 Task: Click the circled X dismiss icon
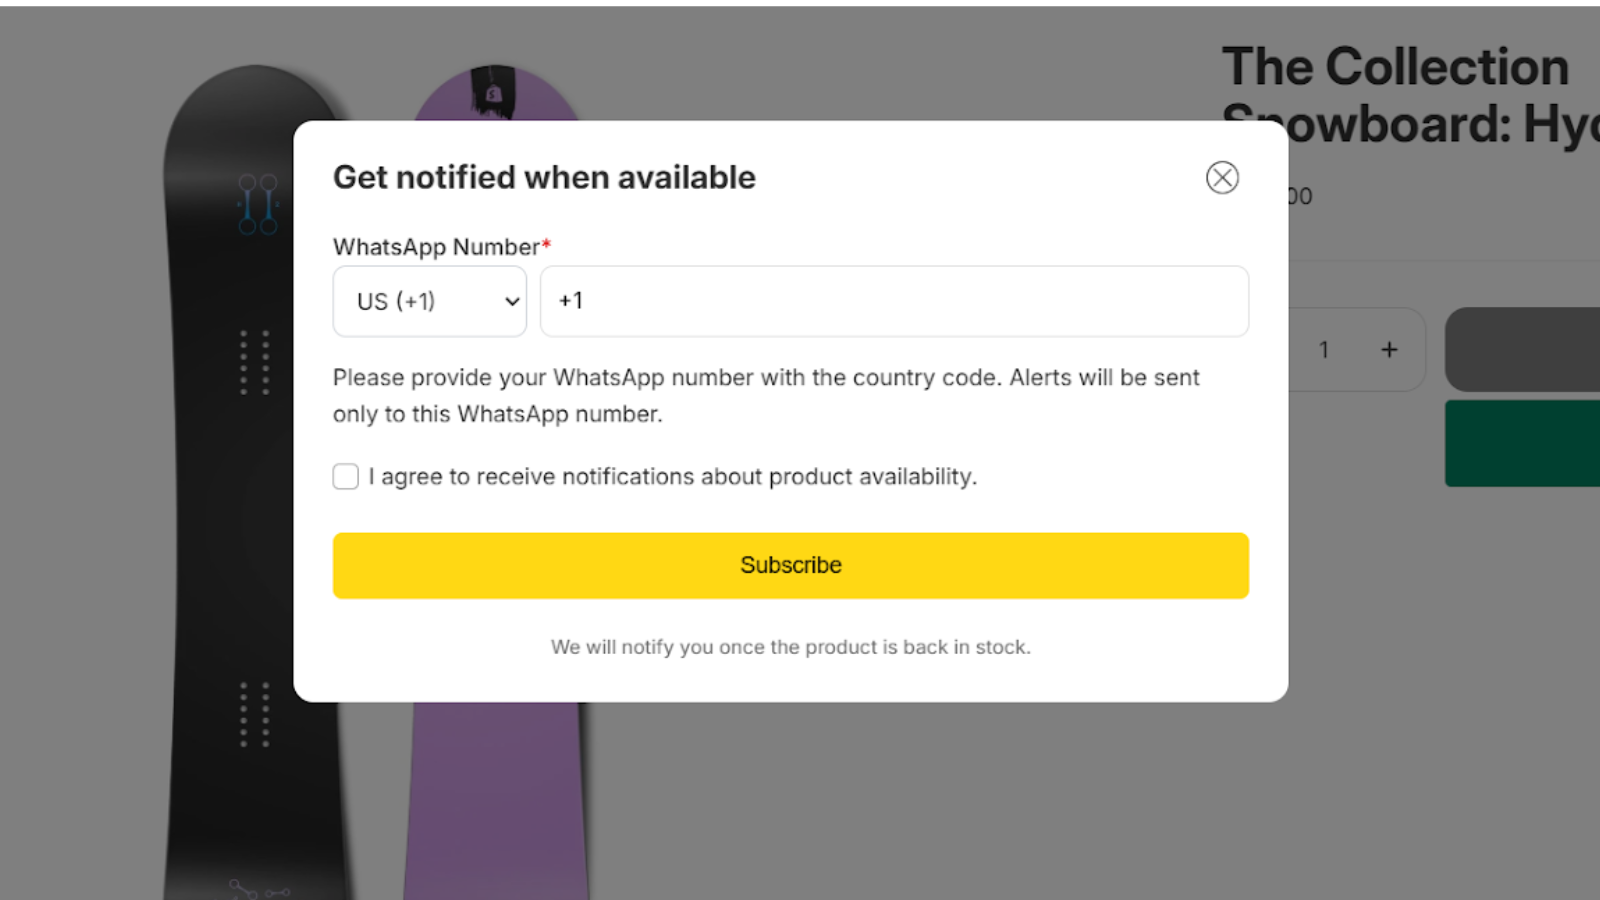click(x=1222, y=177)
